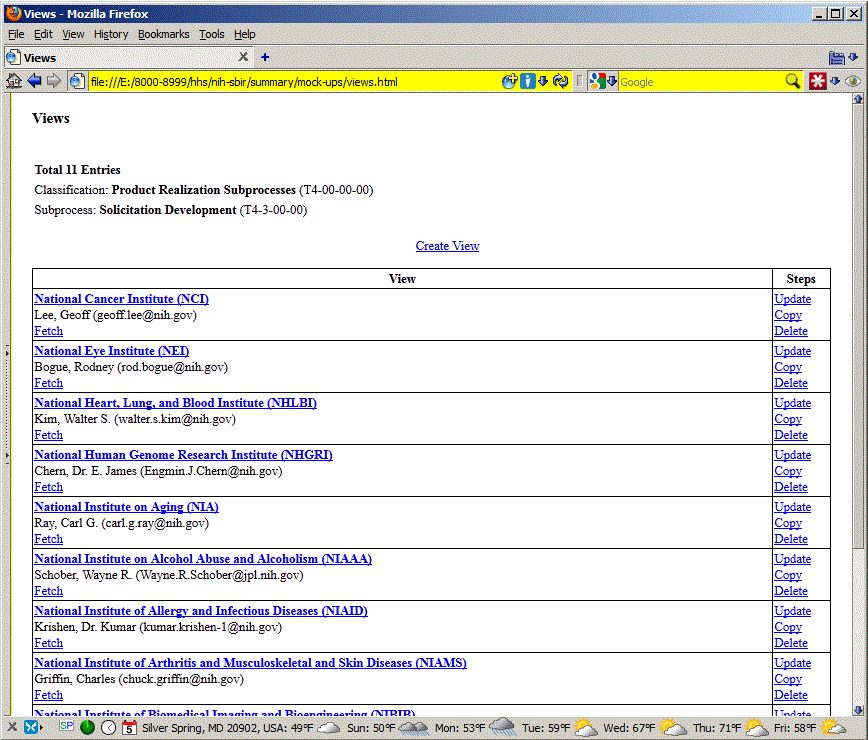This screenshot has height=740, width=868.
Task: Click the globe-with-plus icon in address bar
Action: pos(509,81)
